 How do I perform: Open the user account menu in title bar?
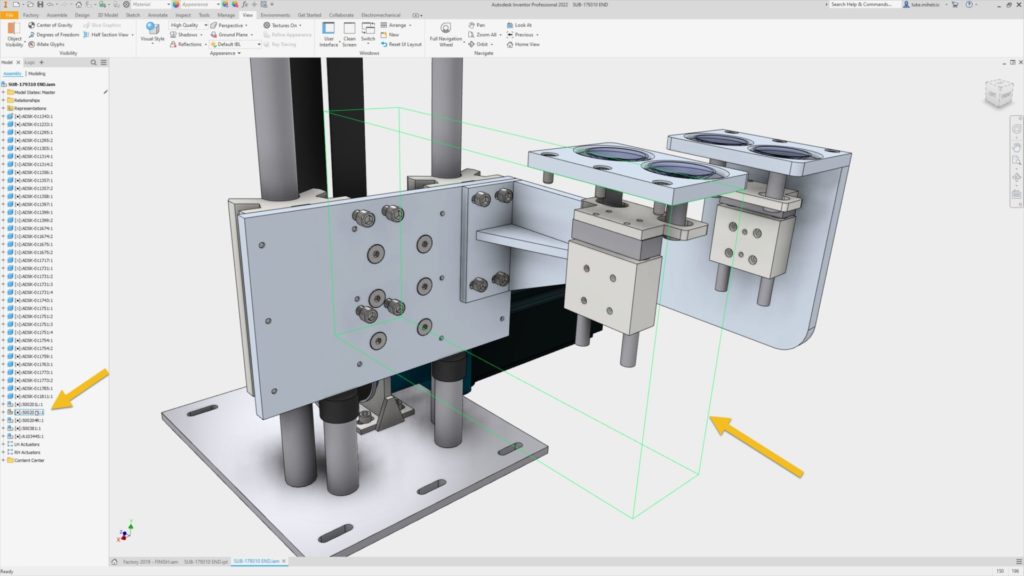925,5
